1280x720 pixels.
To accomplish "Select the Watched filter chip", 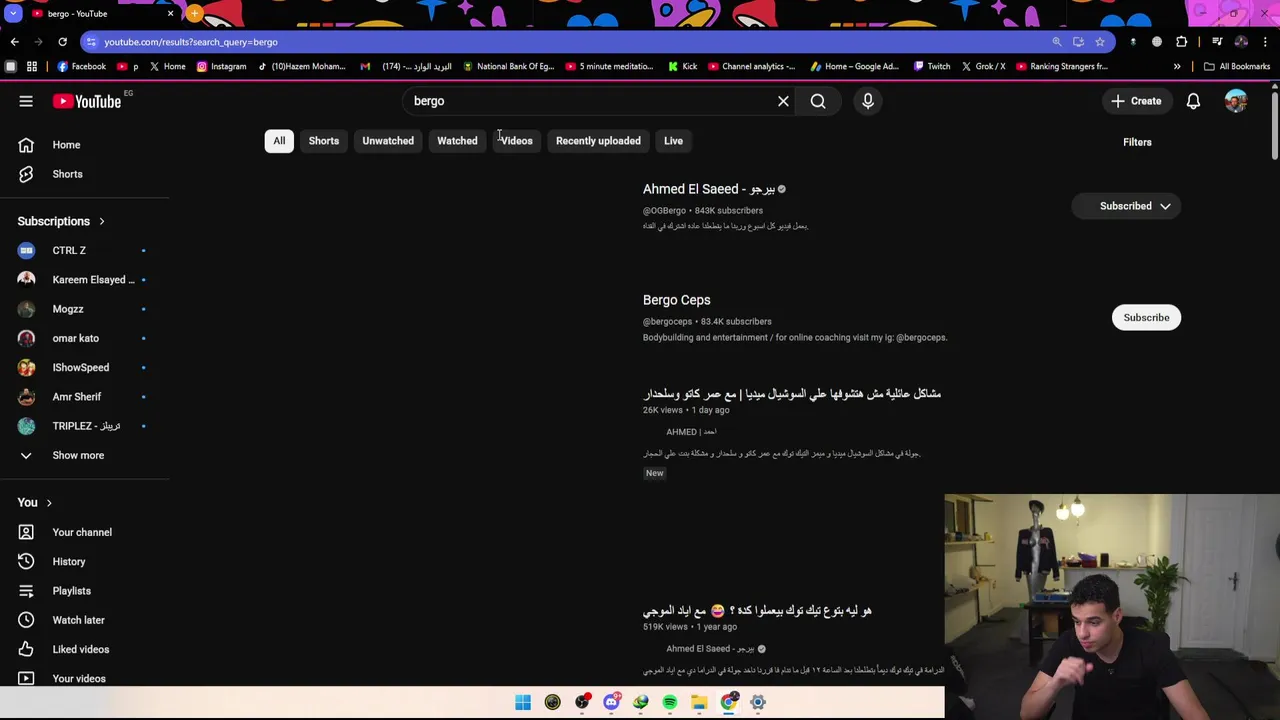I will [x=457, y=141].
